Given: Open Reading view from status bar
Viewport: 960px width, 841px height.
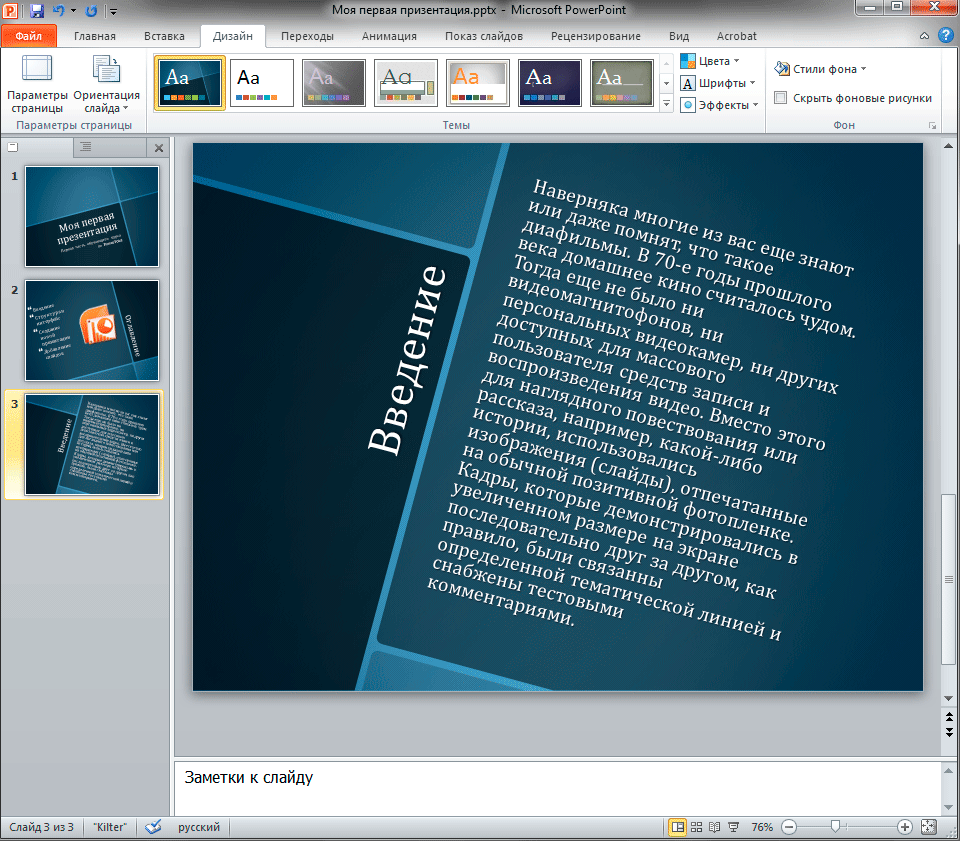Looking at the screenshot, I should (x=714, y=827).
